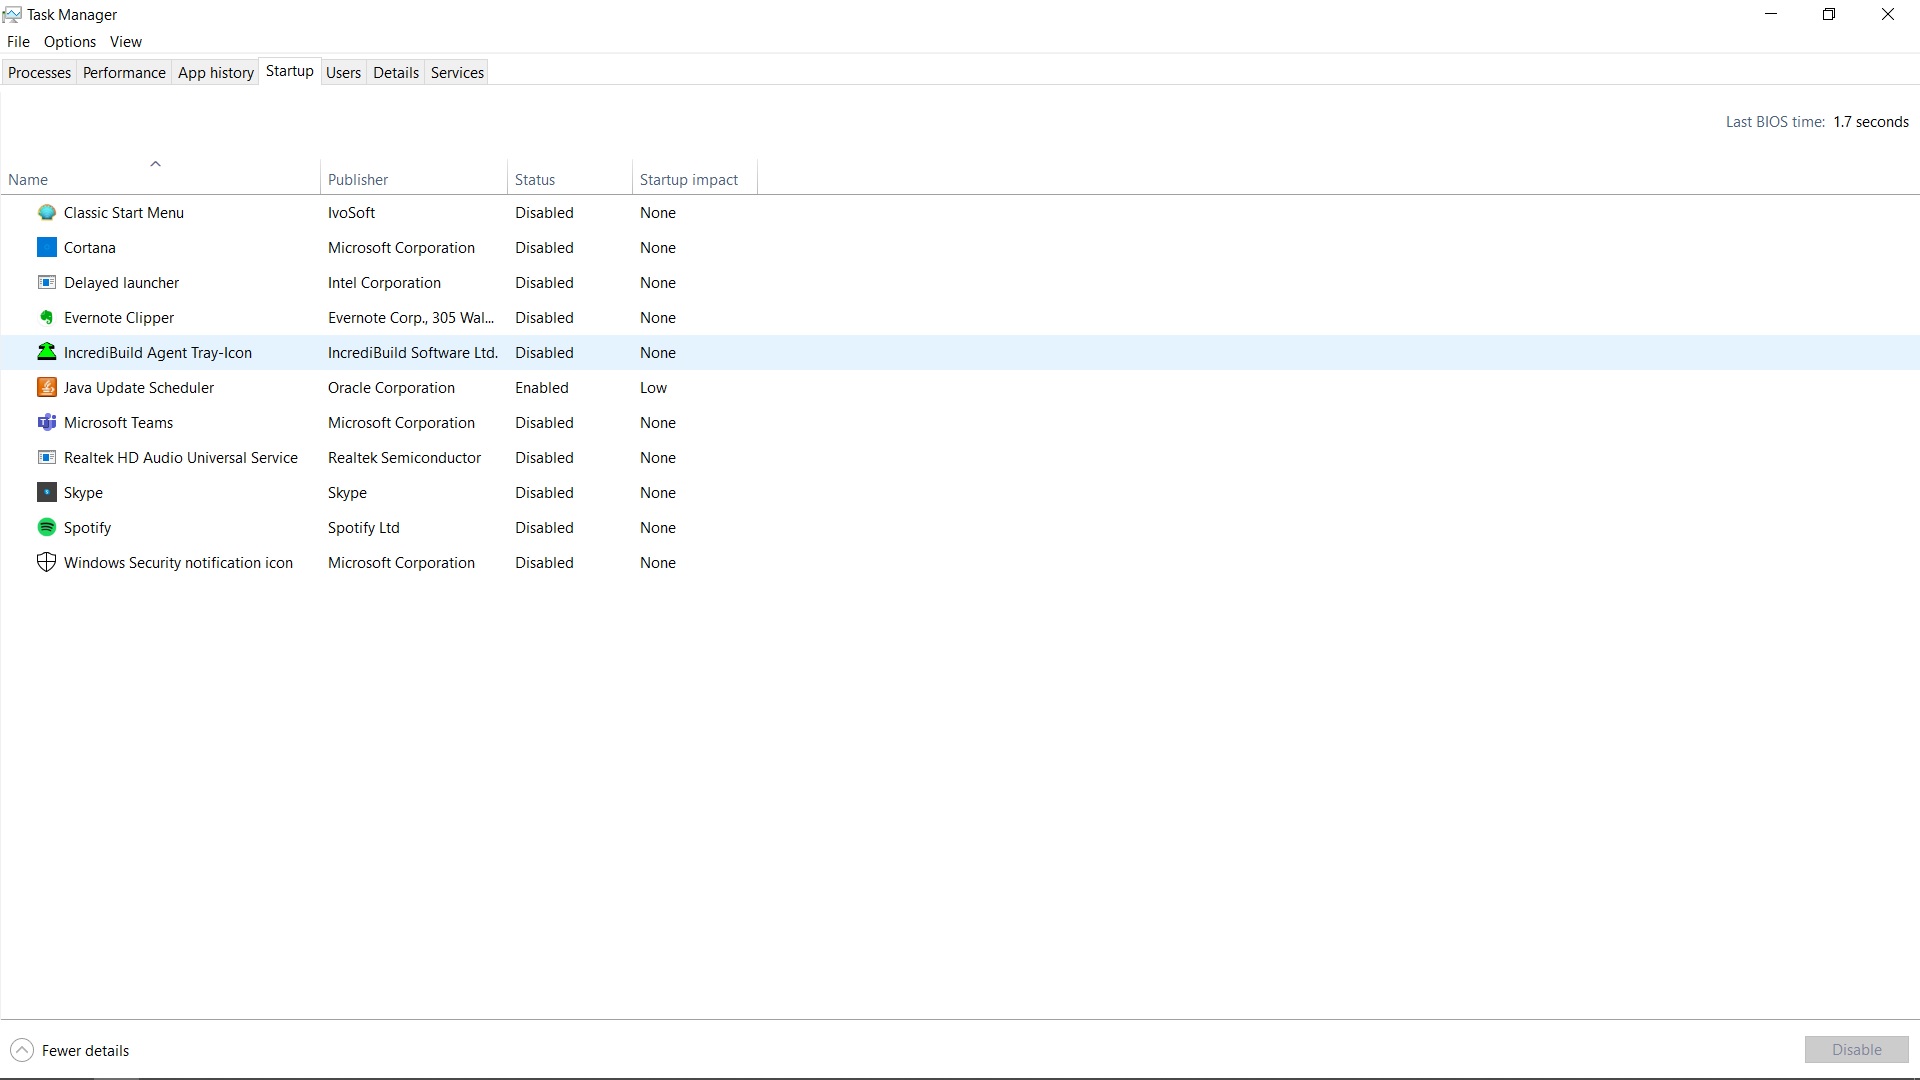Open the View menu
Image resolution: width=1920 pixels, height=1080 pixels.
point(126,41)
